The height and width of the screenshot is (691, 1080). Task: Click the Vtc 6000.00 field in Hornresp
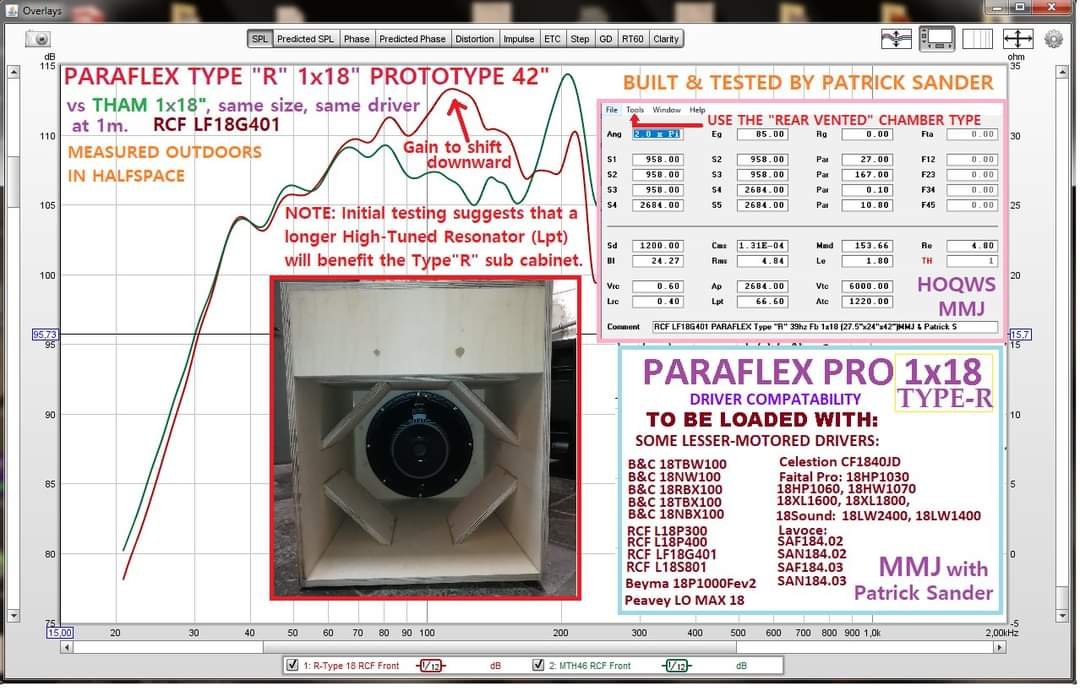point(868,287)
